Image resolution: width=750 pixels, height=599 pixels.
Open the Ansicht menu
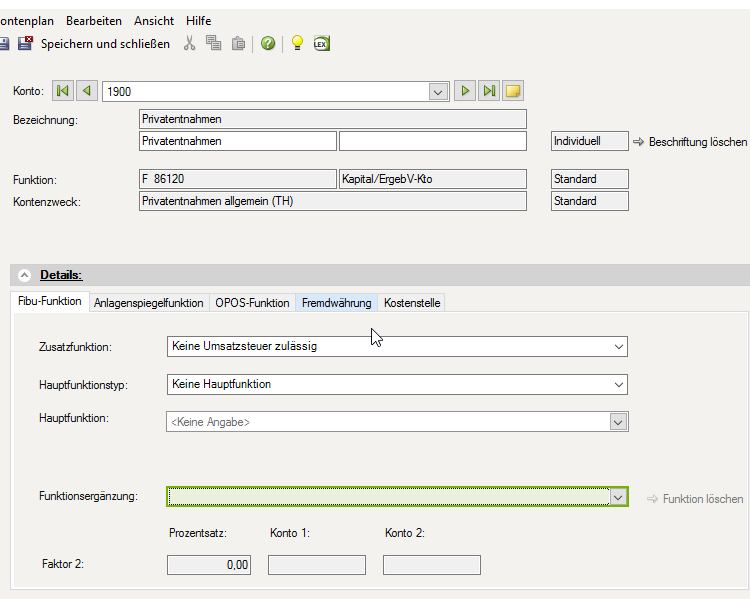154,21
